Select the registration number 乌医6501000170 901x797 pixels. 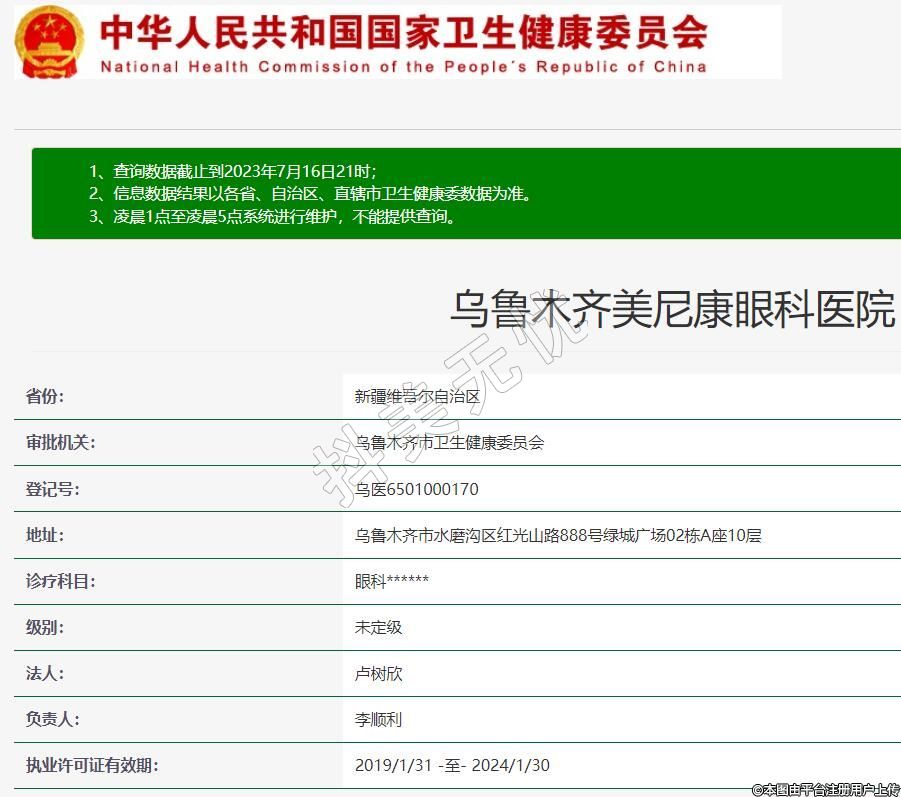416,489
